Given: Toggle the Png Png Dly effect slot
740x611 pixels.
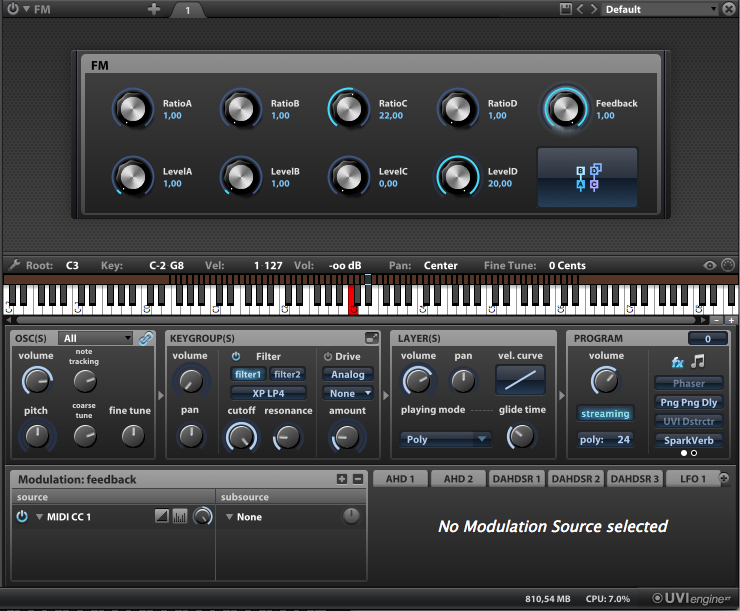Looking at the screenshot, I should [x=689, y=402].
